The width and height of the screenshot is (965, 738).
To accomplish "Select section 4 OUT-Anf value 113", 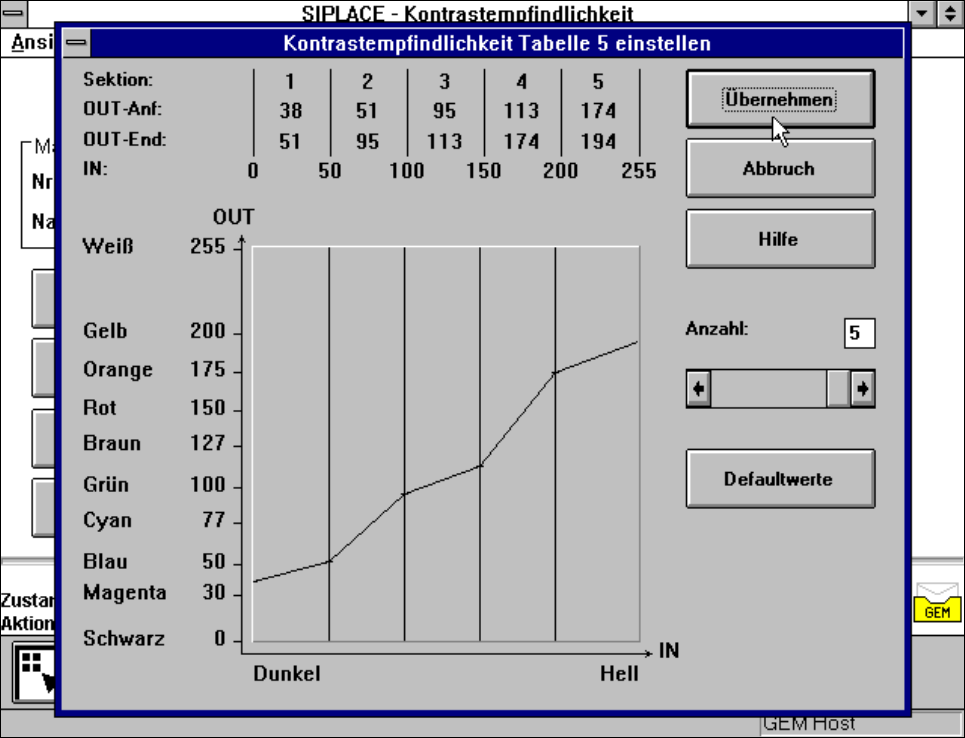I will (x=521, y=111).
